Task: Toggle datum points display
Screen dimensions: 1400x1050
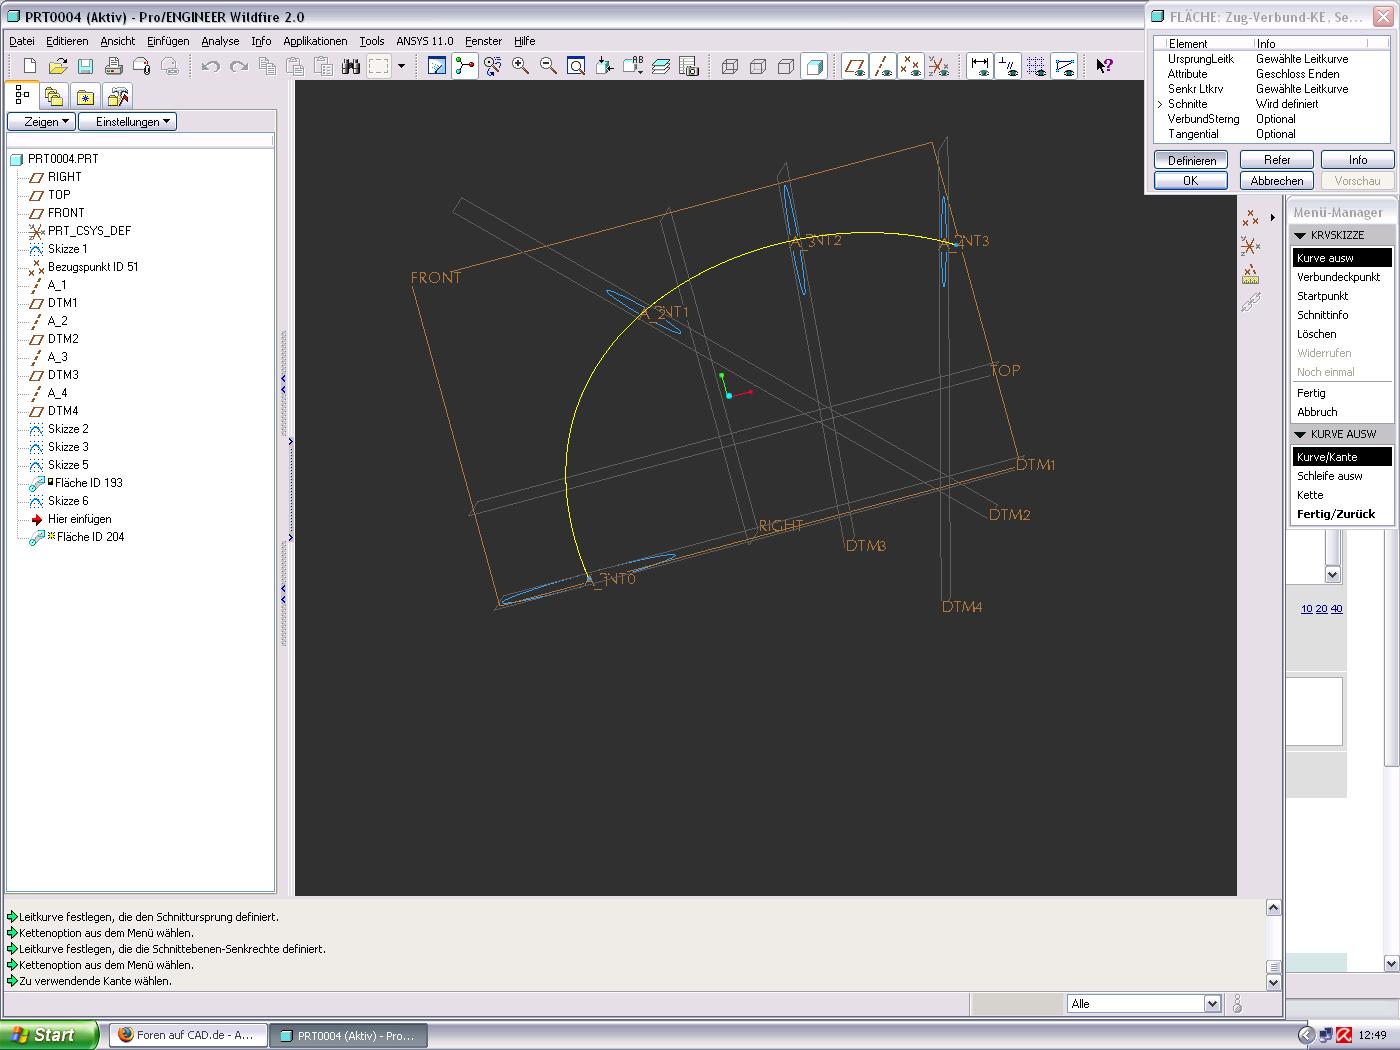Action: pyautogui.click(x=909, y=66)
